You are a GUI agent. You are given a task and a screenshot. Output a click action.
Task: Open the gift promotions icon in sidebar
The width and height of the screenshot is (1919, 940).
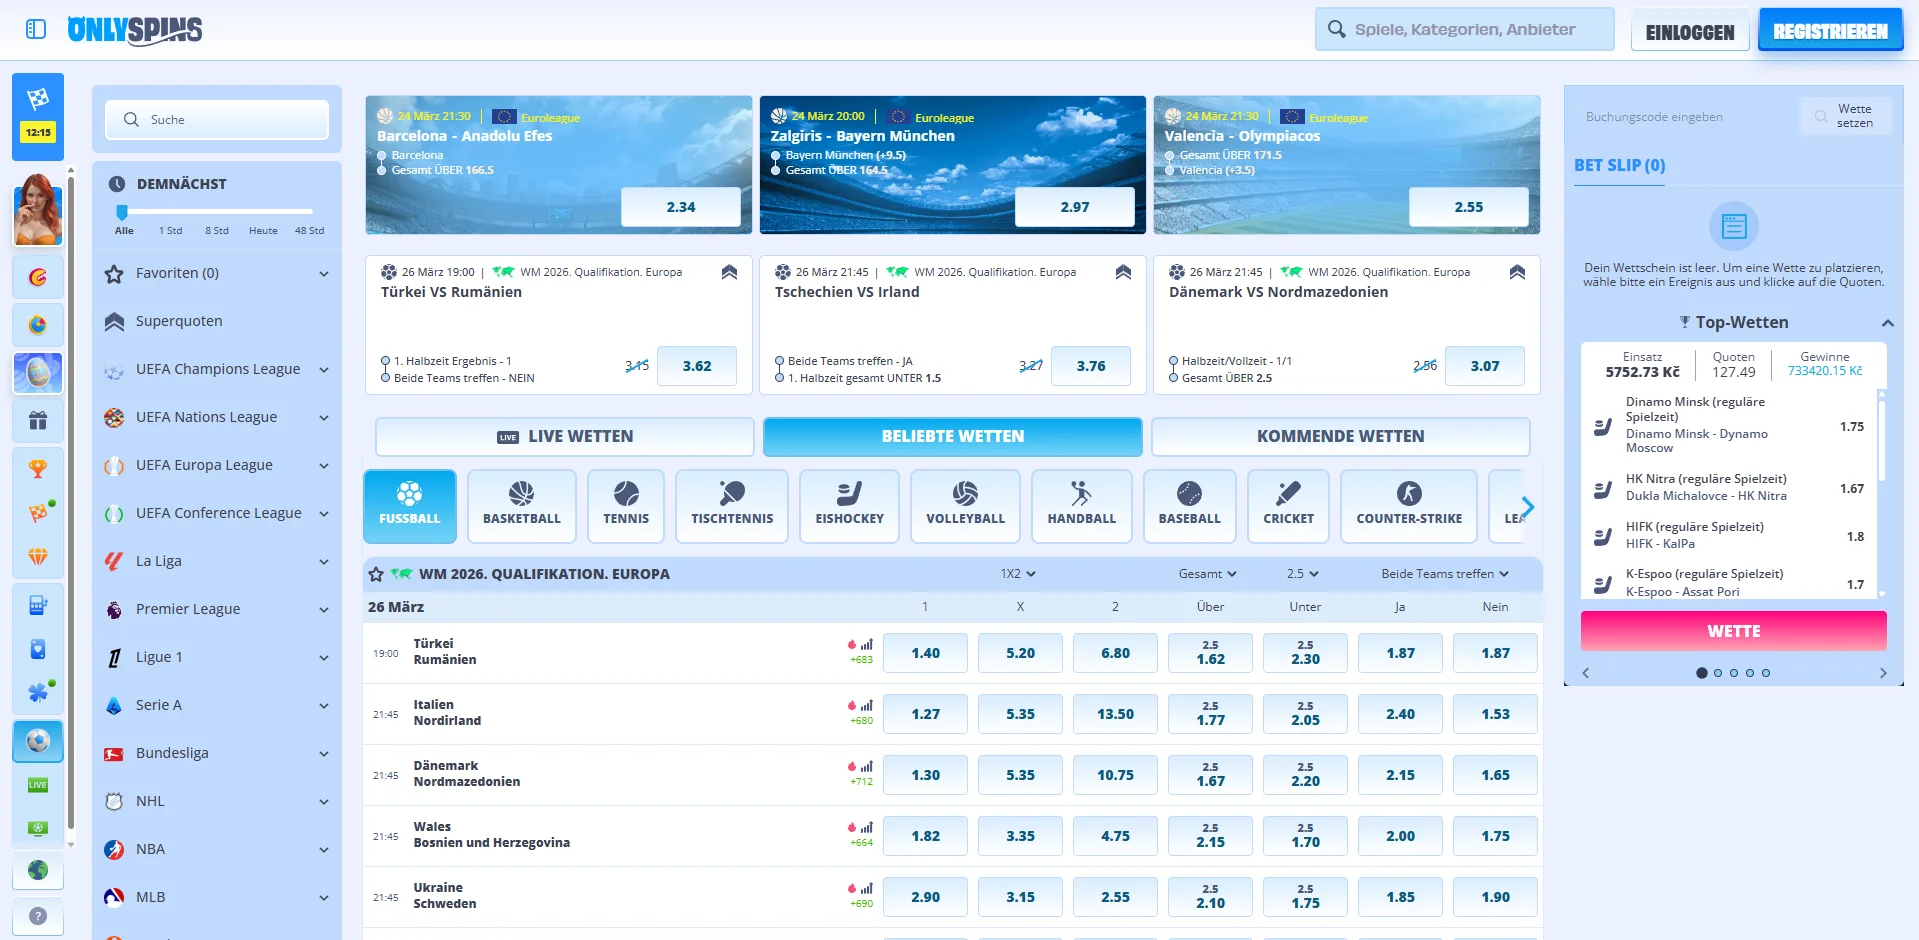[37, 421]
